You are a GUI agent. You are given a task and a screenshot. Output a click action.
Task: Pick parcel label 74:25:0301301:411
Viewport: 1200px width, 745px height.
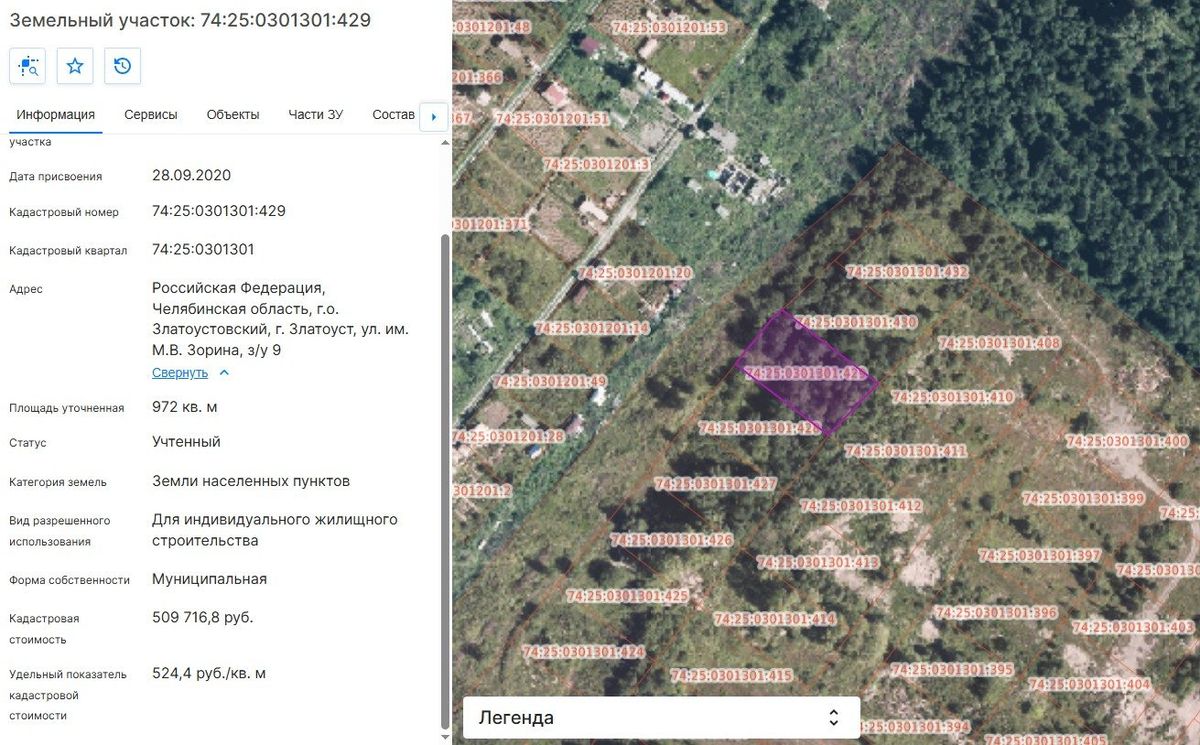(906, 451)
